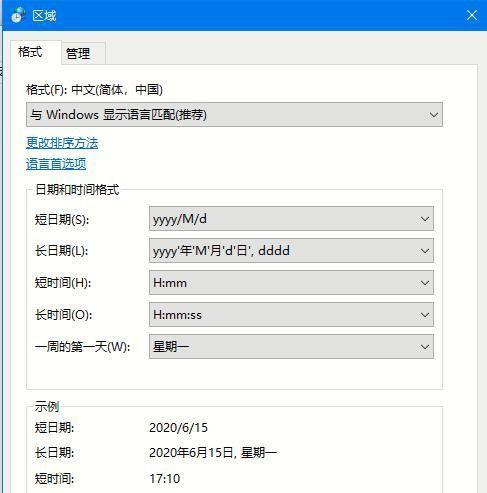This screenshot has height=493, width=487.
Task: Click the 一周的第一天(W): label
Action: coord(82,347)
